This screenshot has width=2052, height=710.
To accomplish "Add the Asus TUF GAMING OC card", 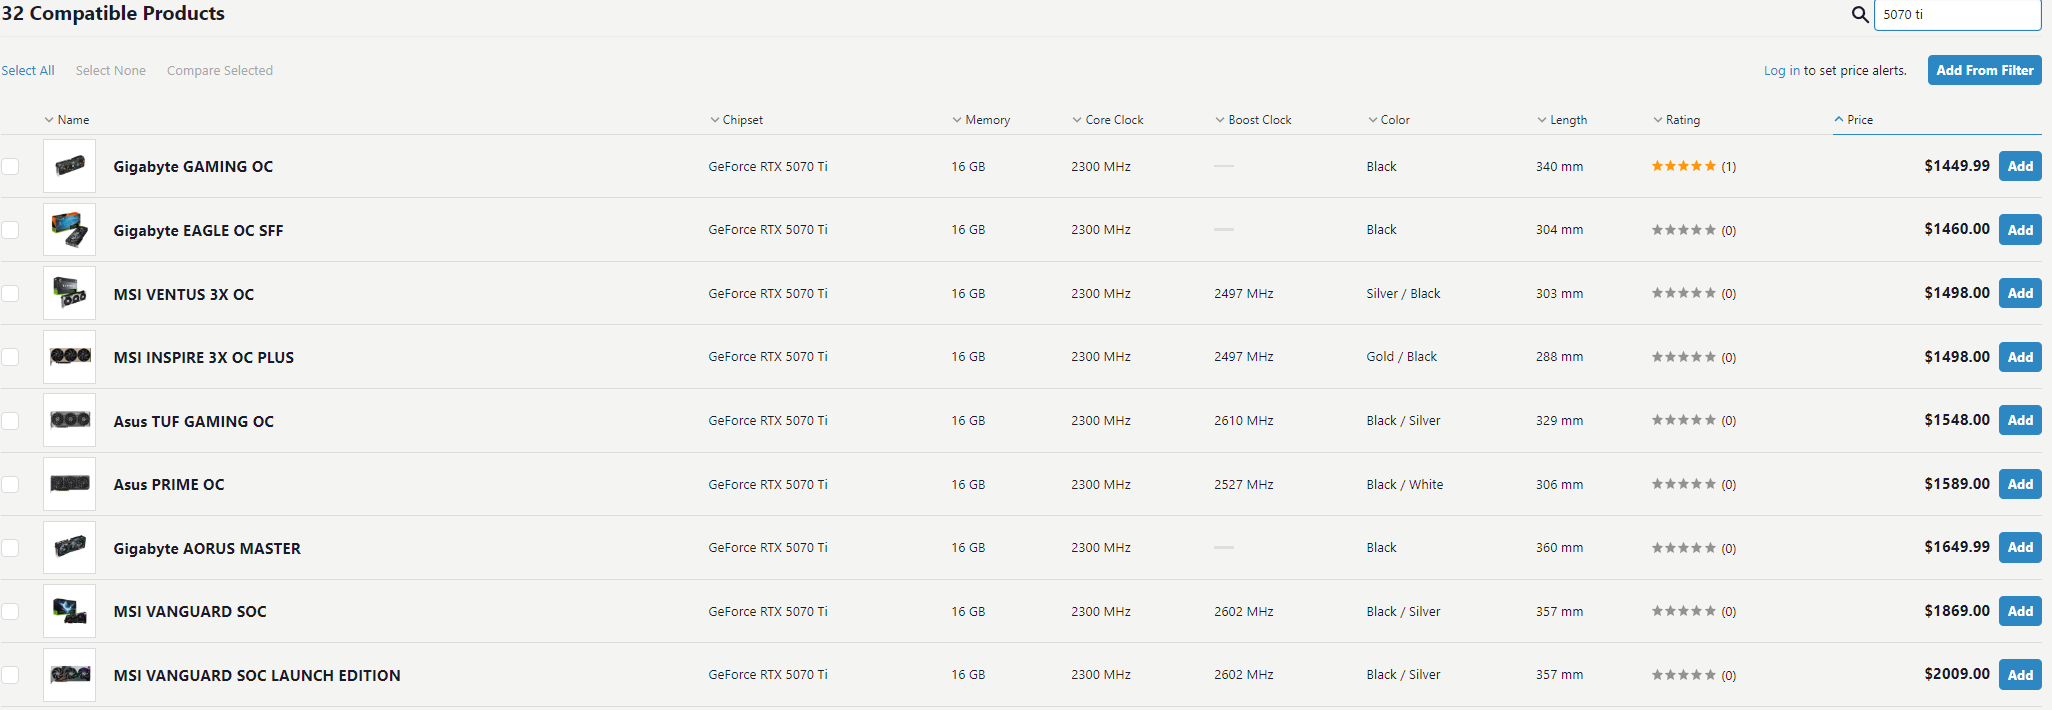I will pos(2019,421).
